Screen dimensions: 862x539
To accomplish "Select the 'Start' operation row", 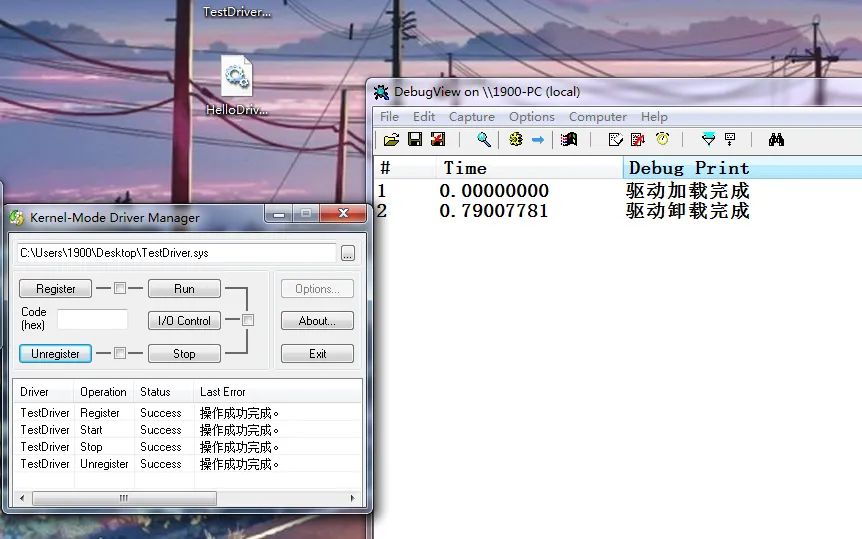I will (x=187, y=430).
